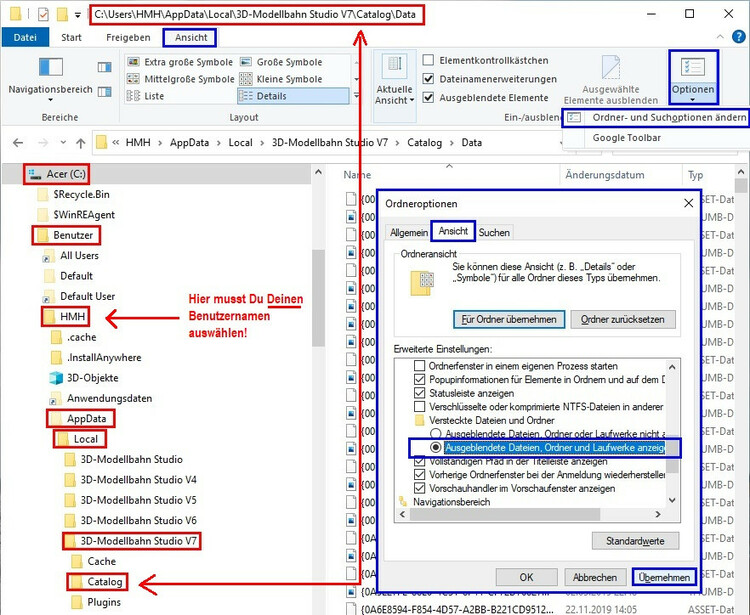The height and width of the screenshot is (615, 750).
Task: Open the $Recycle.Bin folder
Action: coord(74,194)
